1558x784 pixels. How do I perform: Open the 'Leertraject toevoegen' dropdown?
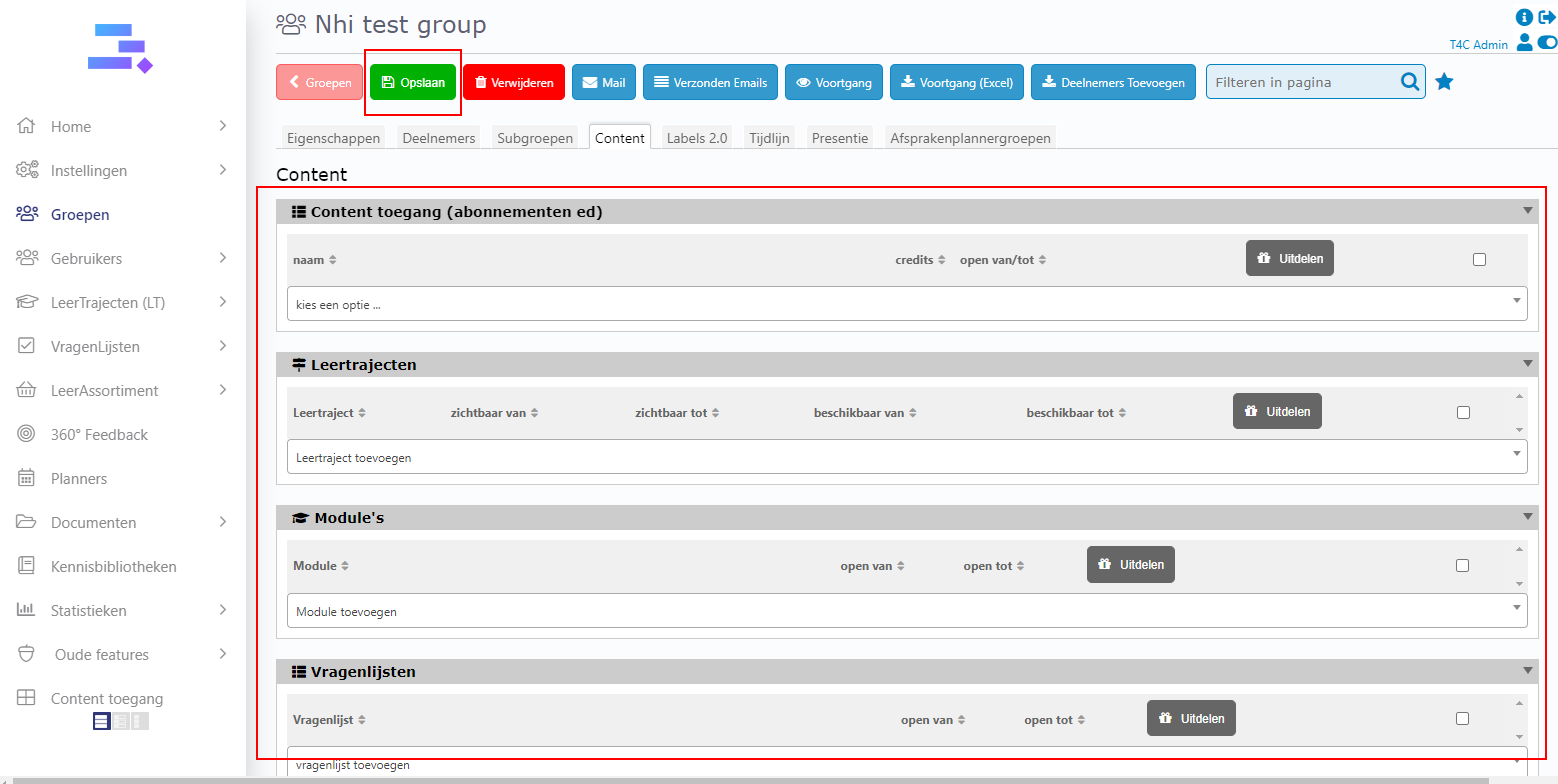pyautogui.click(x=906, y=457)
